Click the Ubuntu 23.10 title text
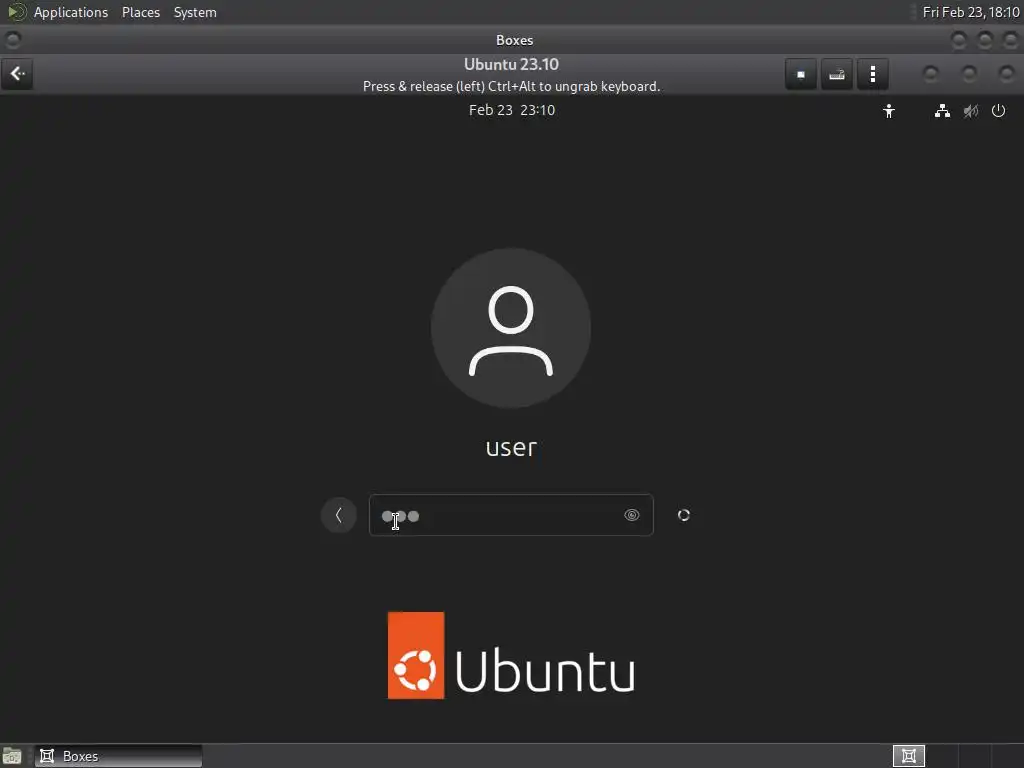 coord(511,65)
